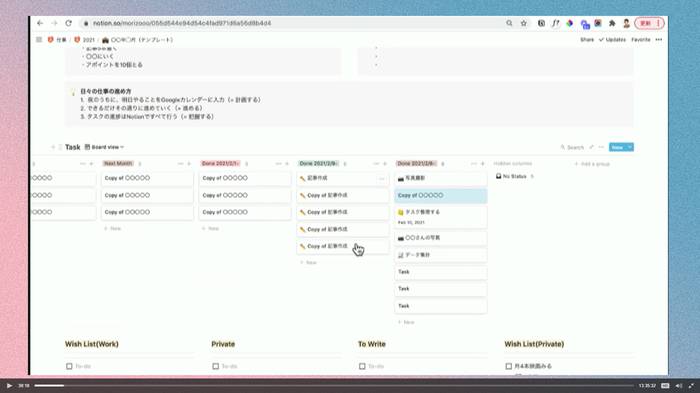Image resolution: width=700 pixels, height=393 pixels.
Task: Check the Private section to-do checkbox
Action: click(216, 366)
